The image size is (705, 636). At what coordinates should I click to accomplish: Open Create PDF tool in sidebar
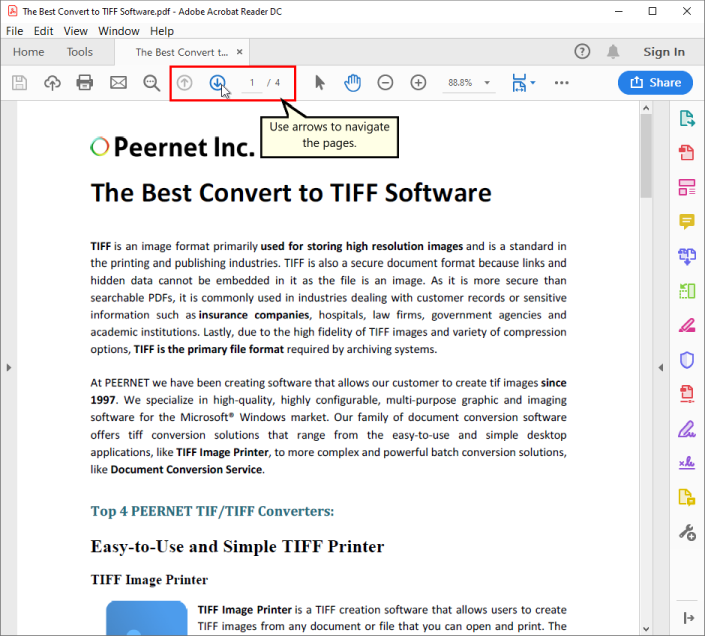(687, 153)
